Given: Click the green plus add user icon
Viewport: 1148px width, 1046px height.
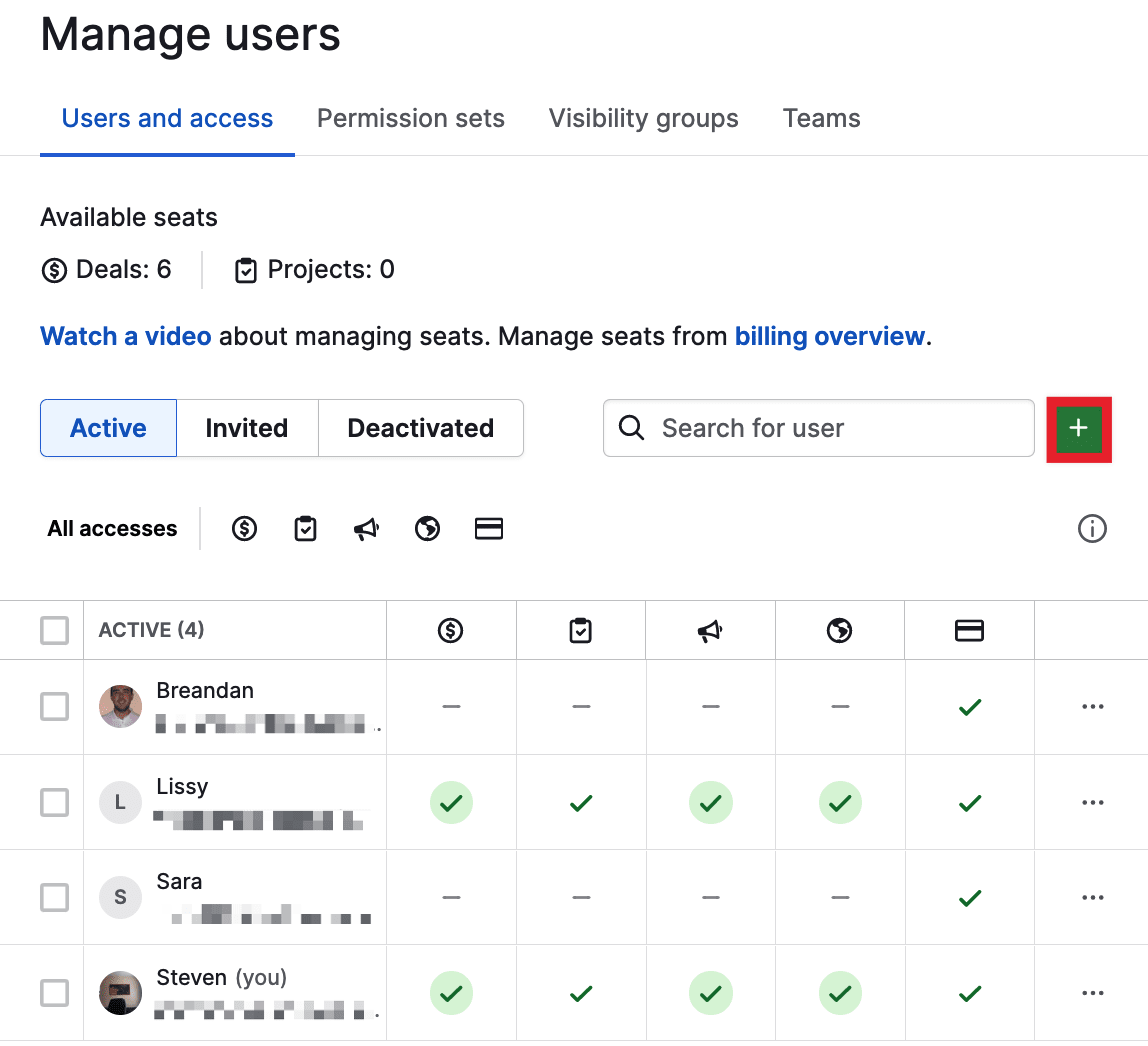Looking at the screenshot, I should (1078, 428).
